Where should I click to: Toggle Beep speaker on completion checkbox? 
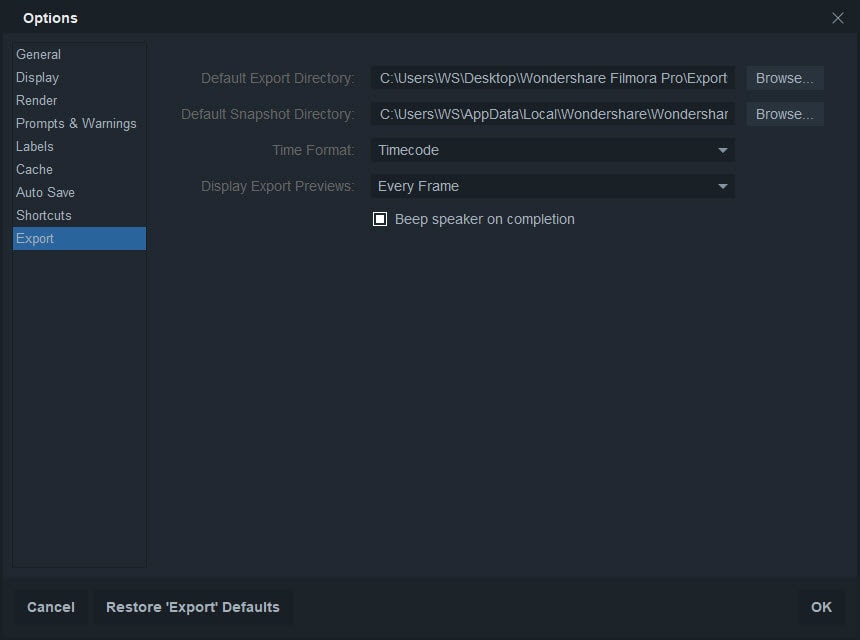tap(380, 219)
